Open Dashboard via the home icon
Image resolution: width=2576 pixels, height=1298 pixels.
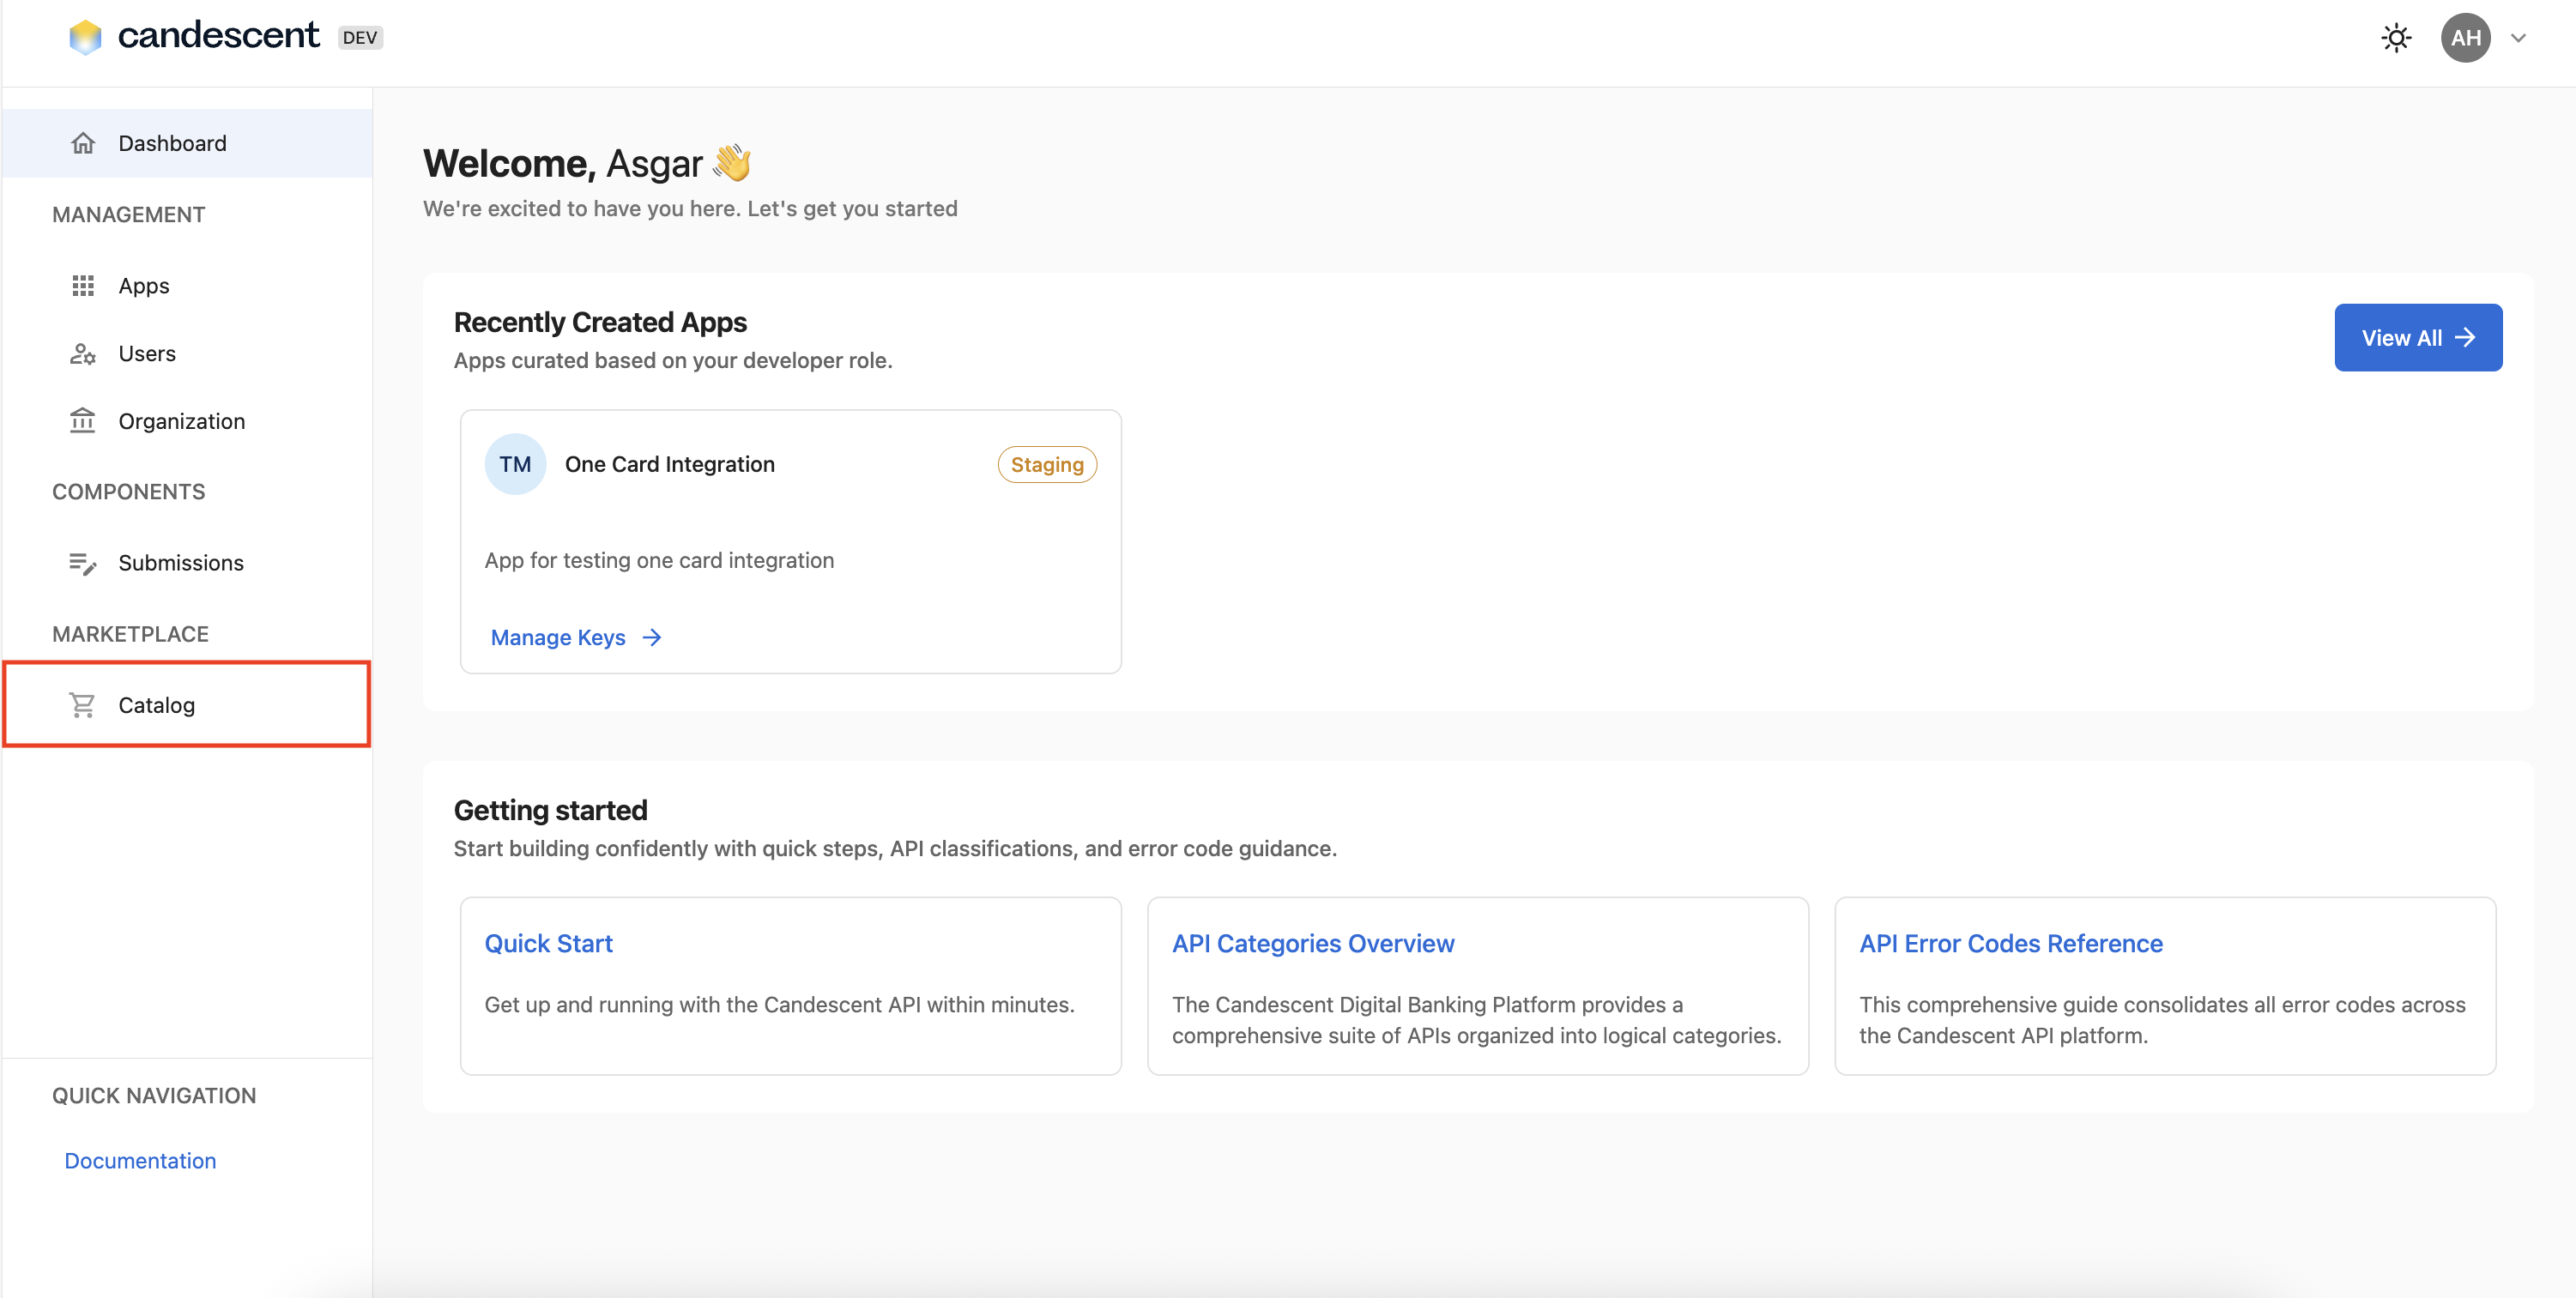pyautogui.click(x=84, y=142)
